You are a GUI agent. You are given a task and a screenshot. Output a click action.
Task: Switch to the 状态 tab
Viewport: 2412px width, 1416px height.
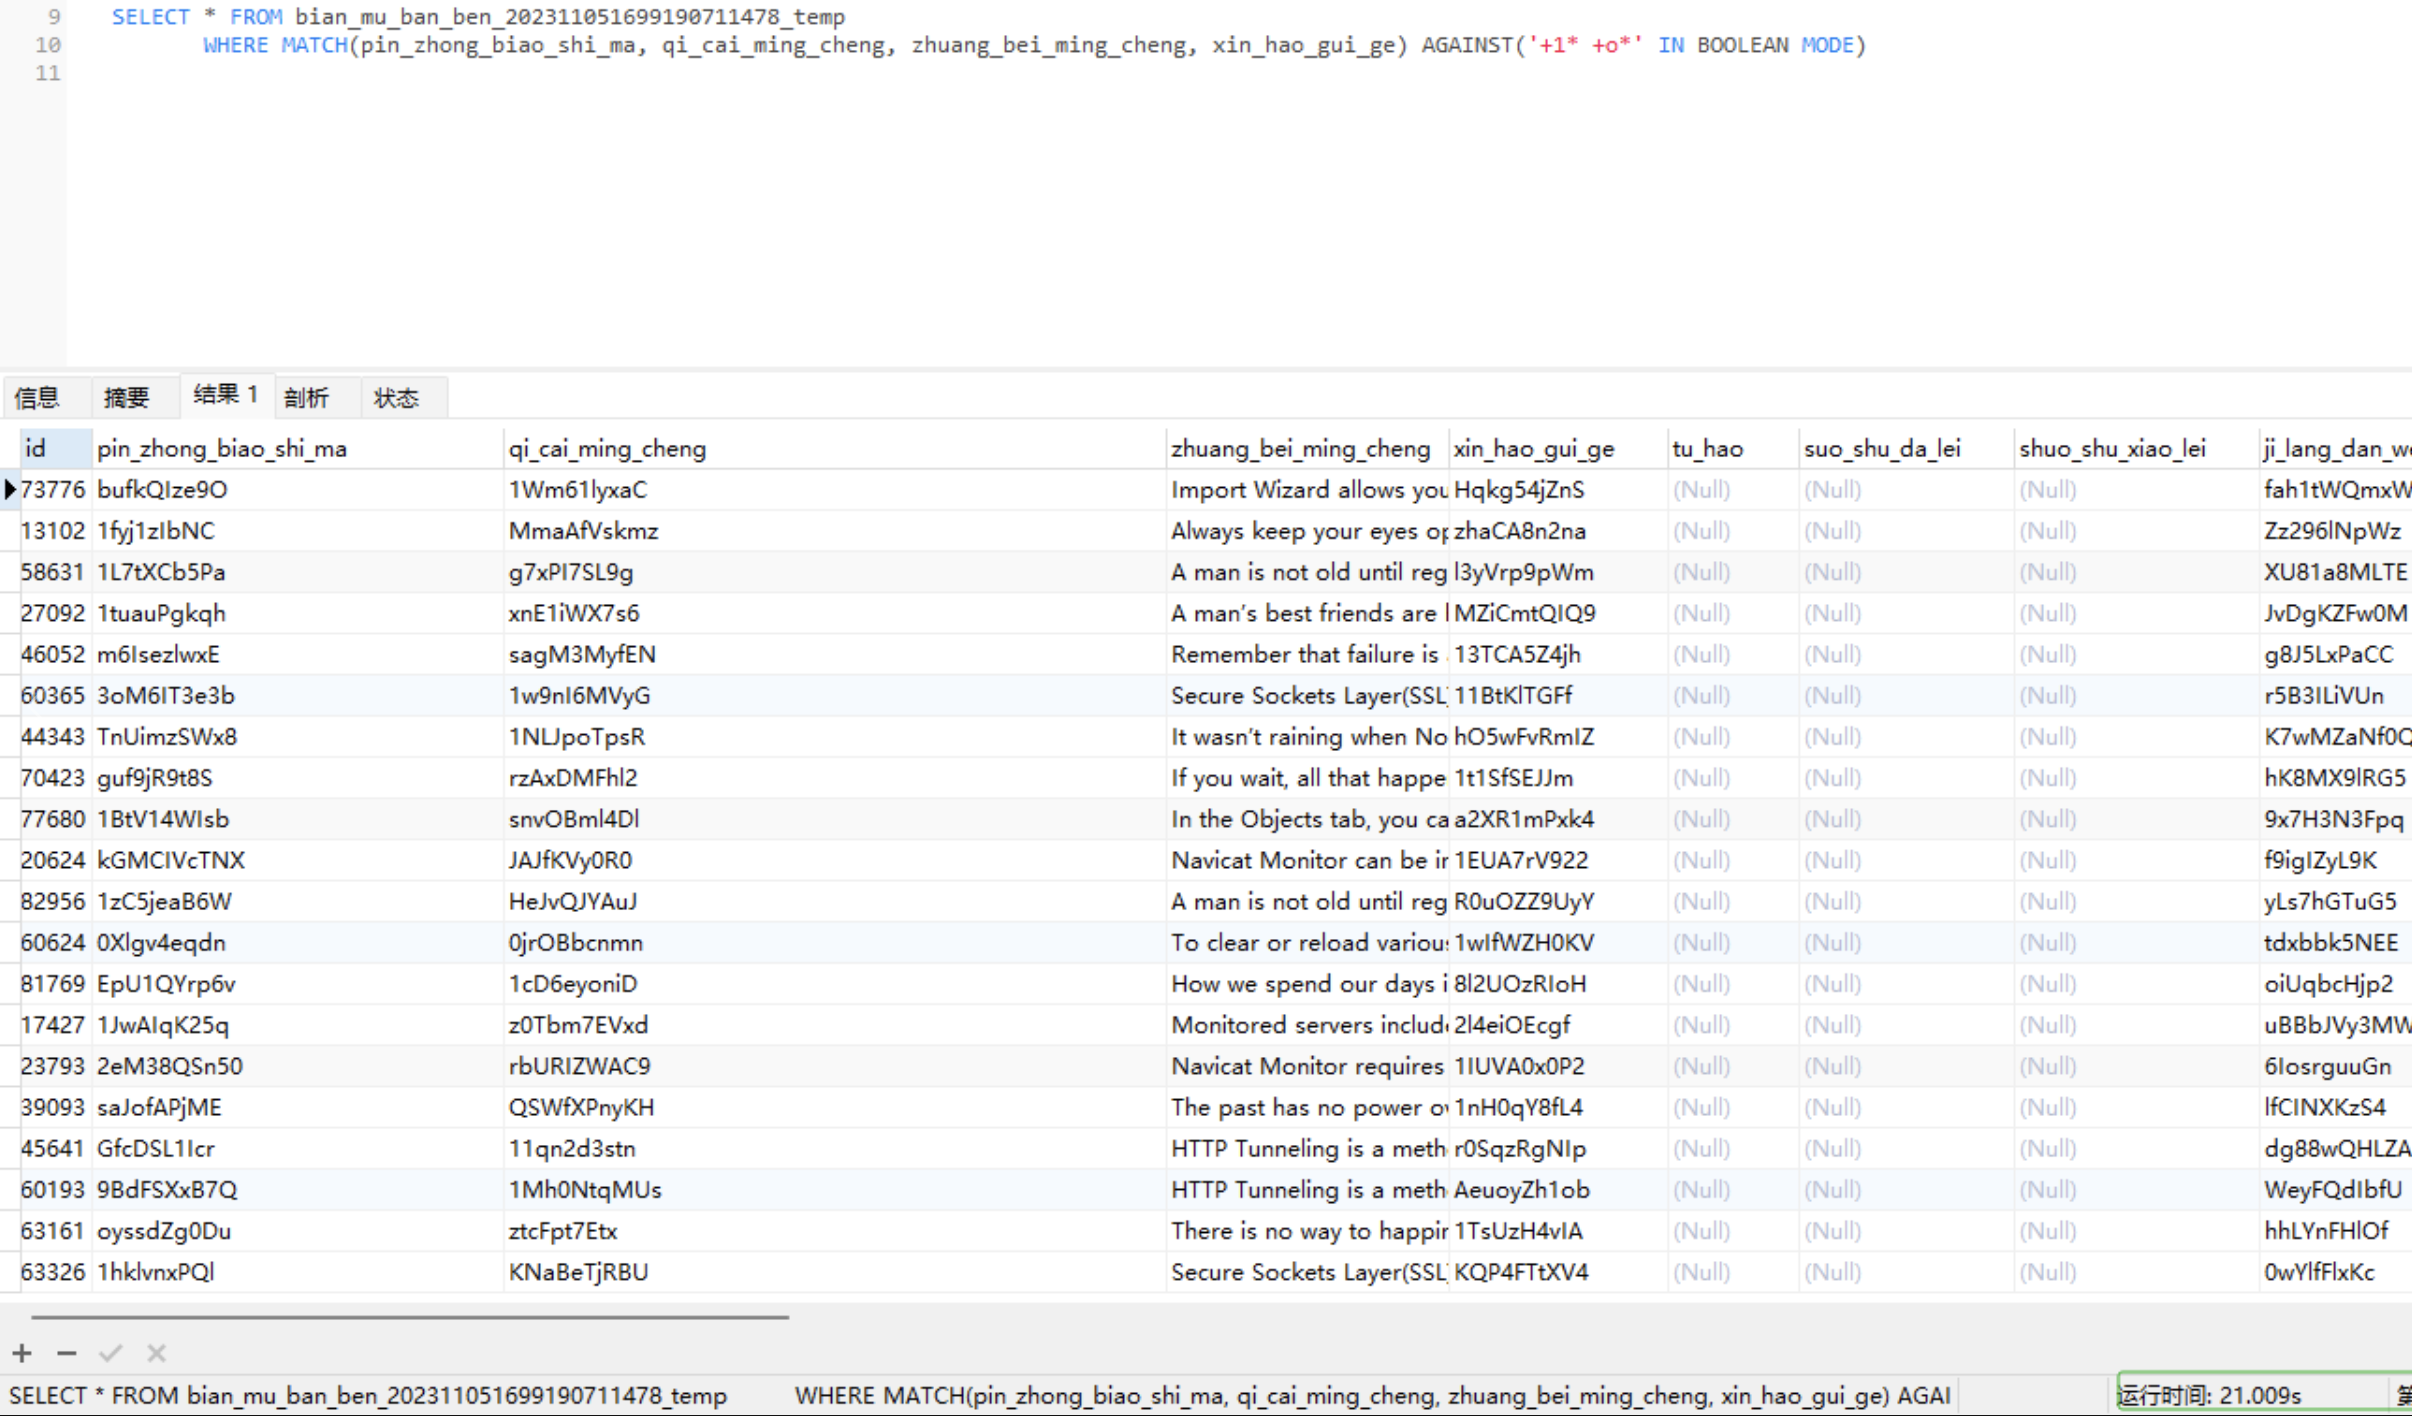click(396, 398)
